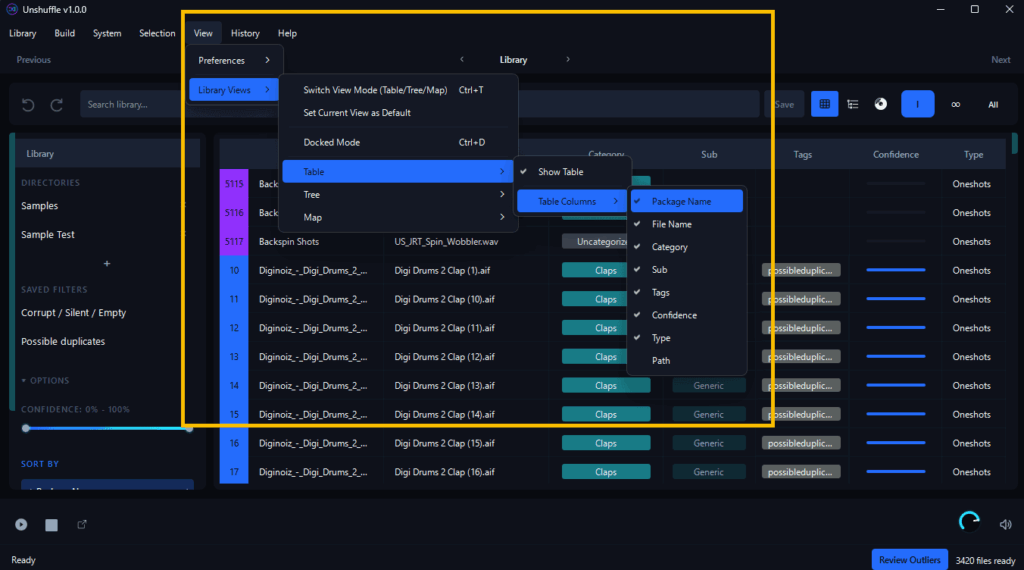Uncheck the Confidence column
This screenshot has height=570, width=1024.
click(x=687, y=315)
